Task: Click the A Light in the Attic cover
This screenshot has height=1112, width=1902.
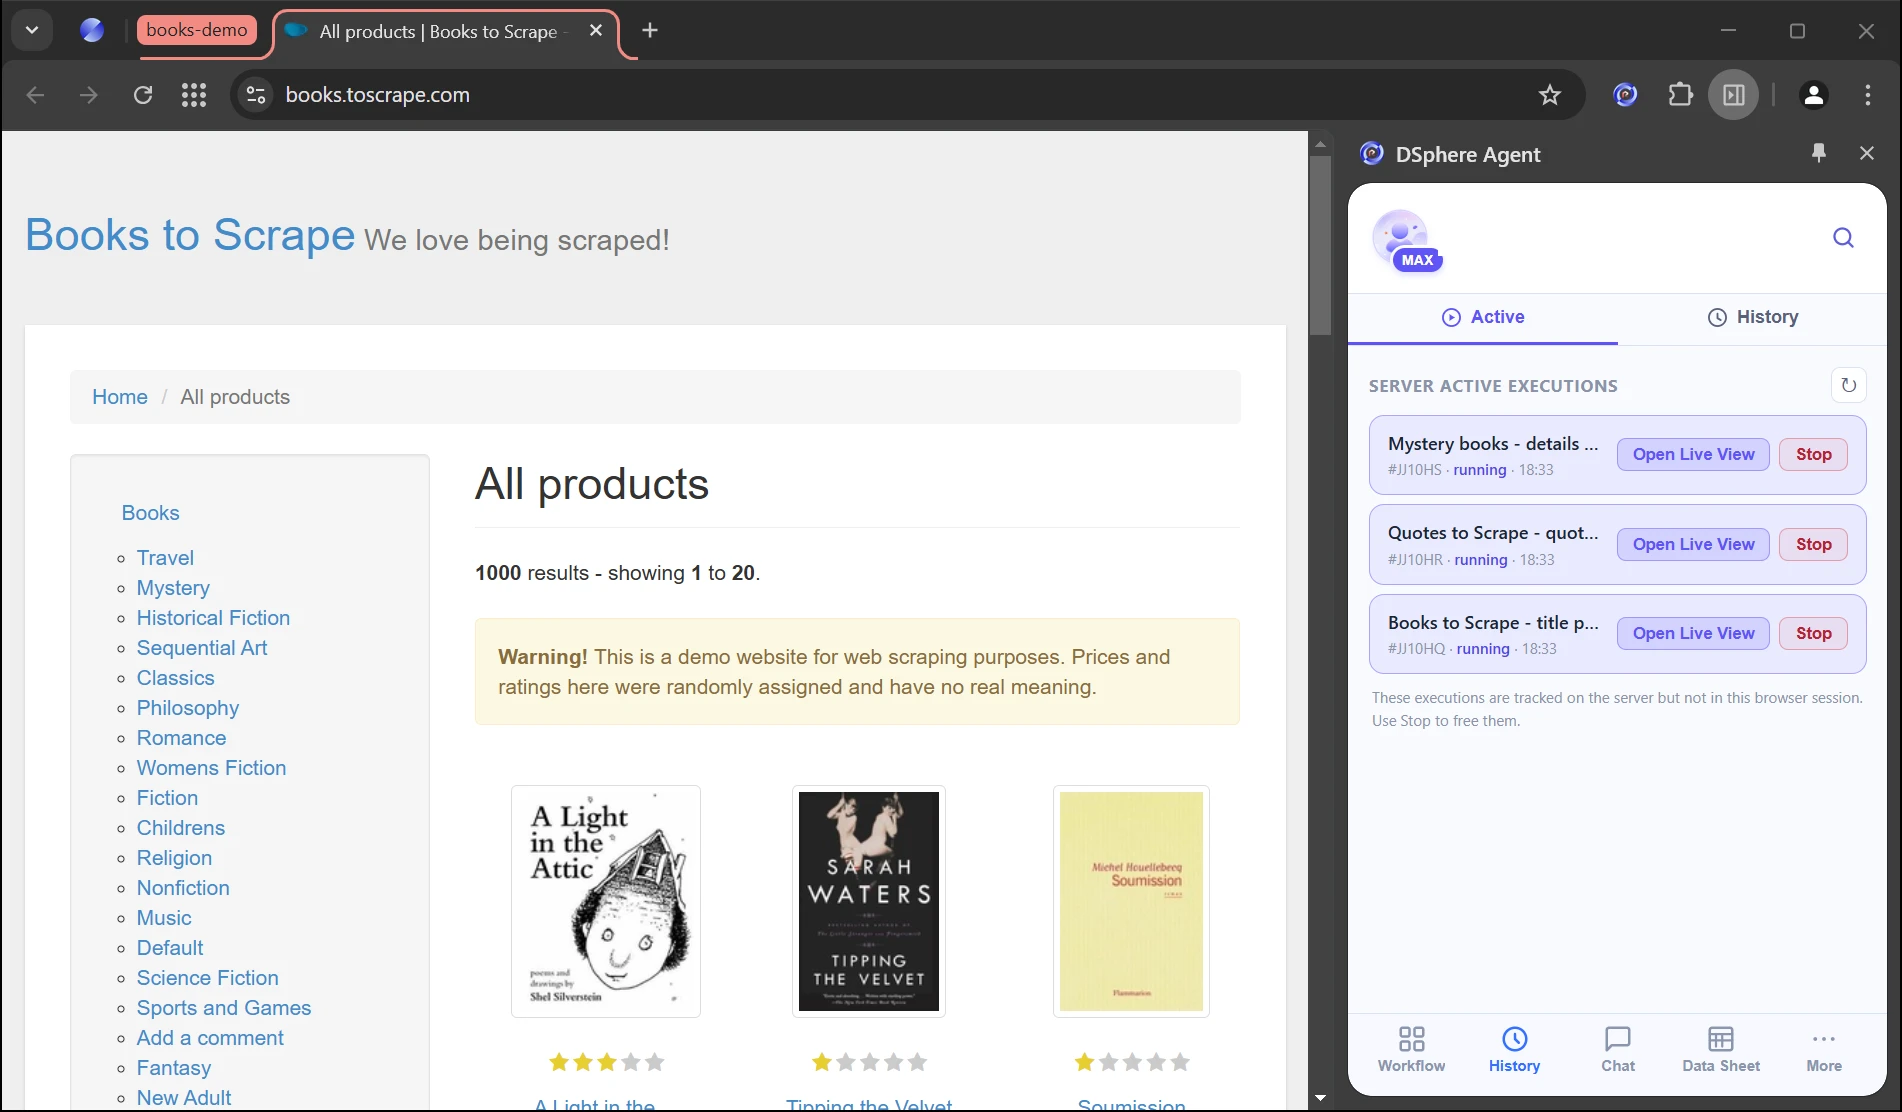Action: (605, 901)
